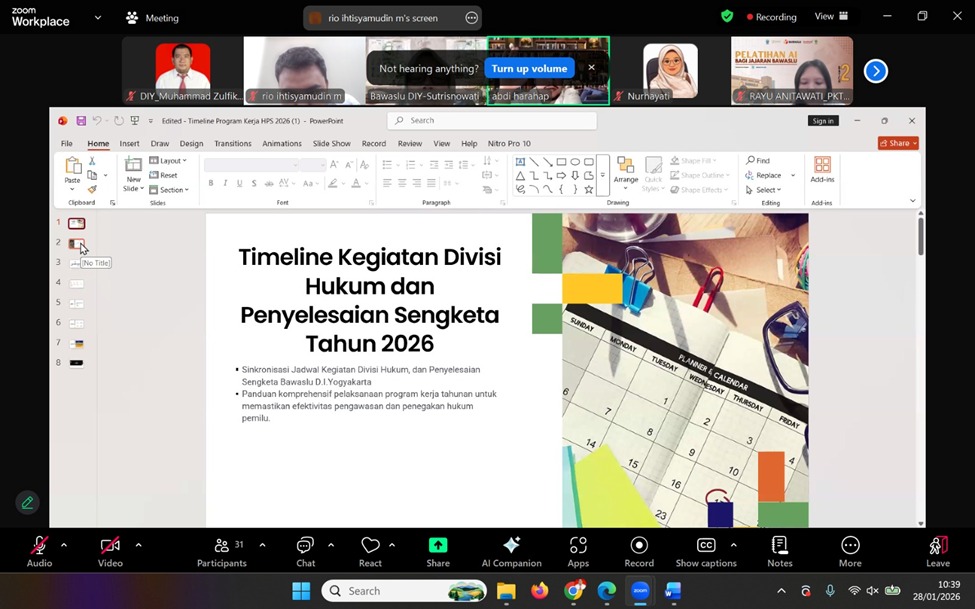Screen dimensions: 975x609
Task: Leave the meeting
Action: click(x=938, y=551)
